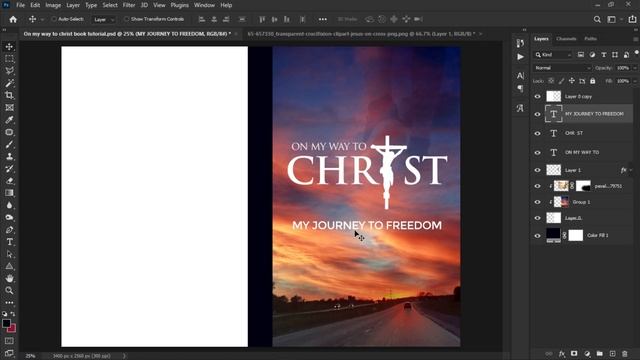
Task: Toggle Show Transform Controls checkbox
Action: coord(126,19)
